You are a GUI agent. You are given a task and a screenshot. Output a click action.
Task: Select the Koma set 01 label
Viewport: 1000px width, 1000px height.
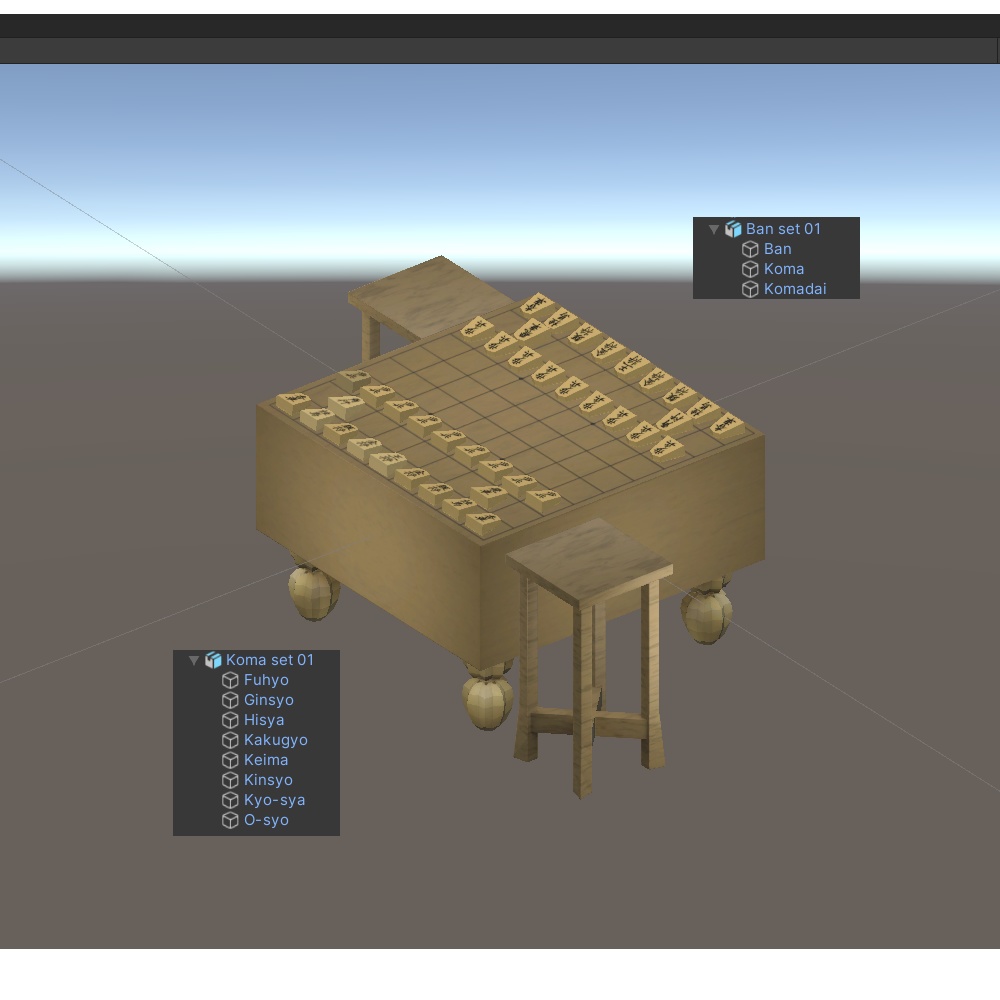coord(268,660)
